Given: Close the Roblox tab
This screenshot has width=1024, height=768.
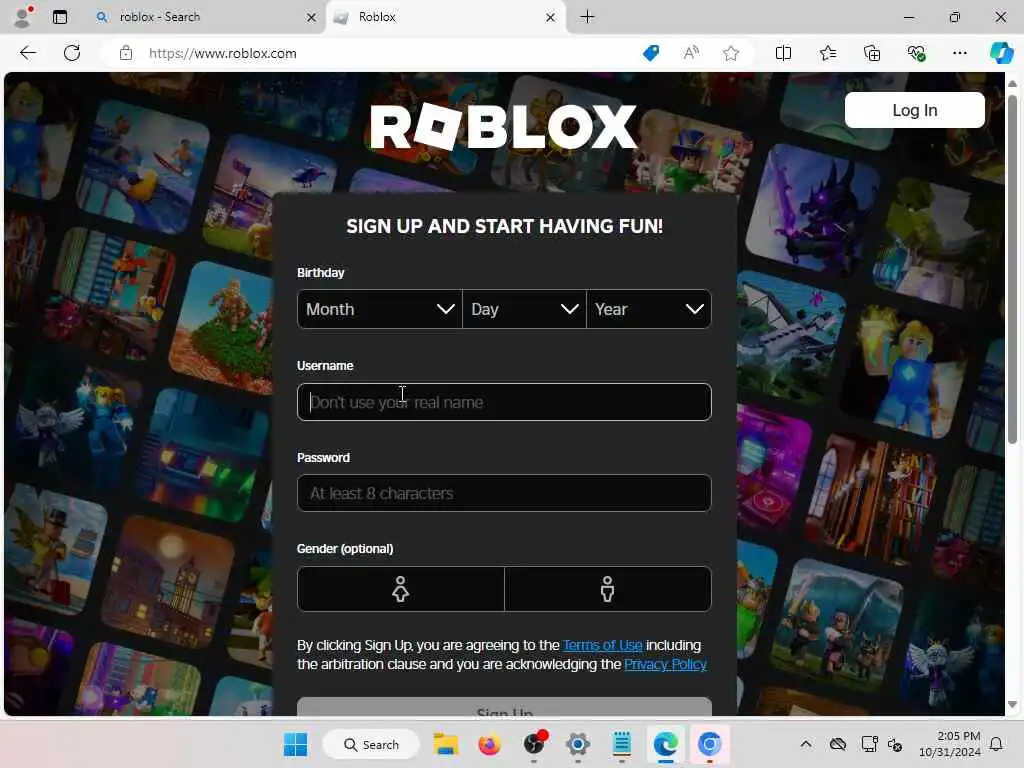Looking at the screenshot, I should click(x=551, y=18).
